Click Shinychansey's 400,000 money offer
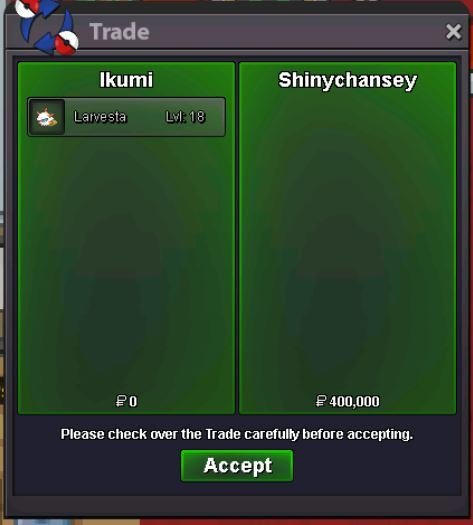 354,401
